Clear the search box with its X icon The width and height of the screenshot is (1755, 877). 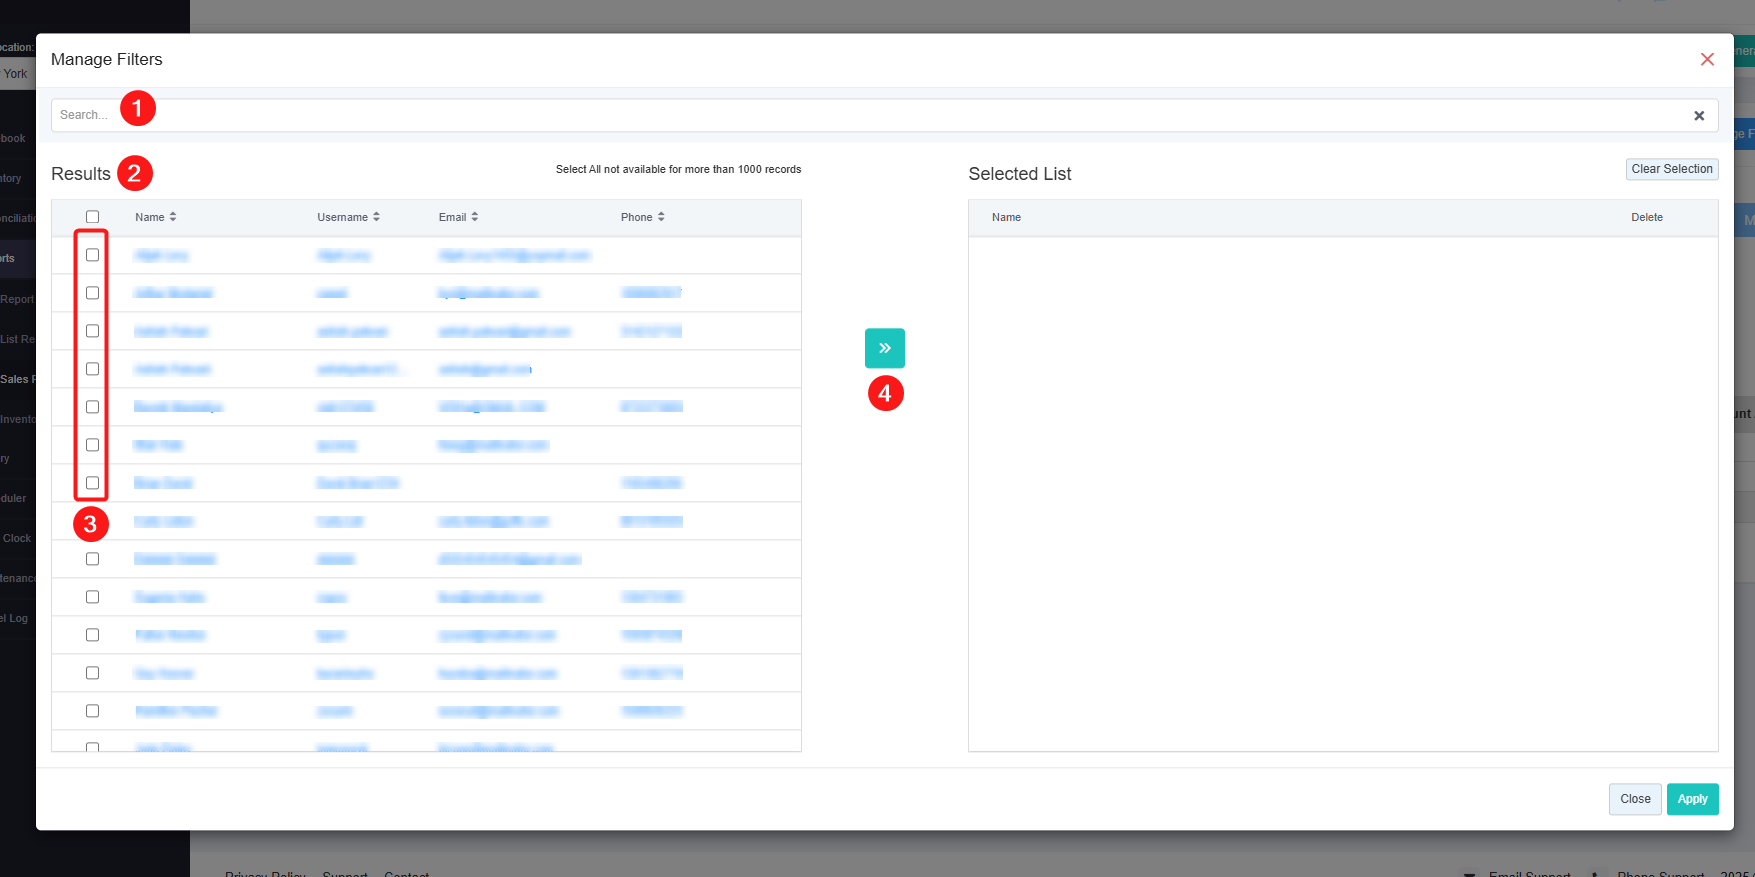[1698, 116]
